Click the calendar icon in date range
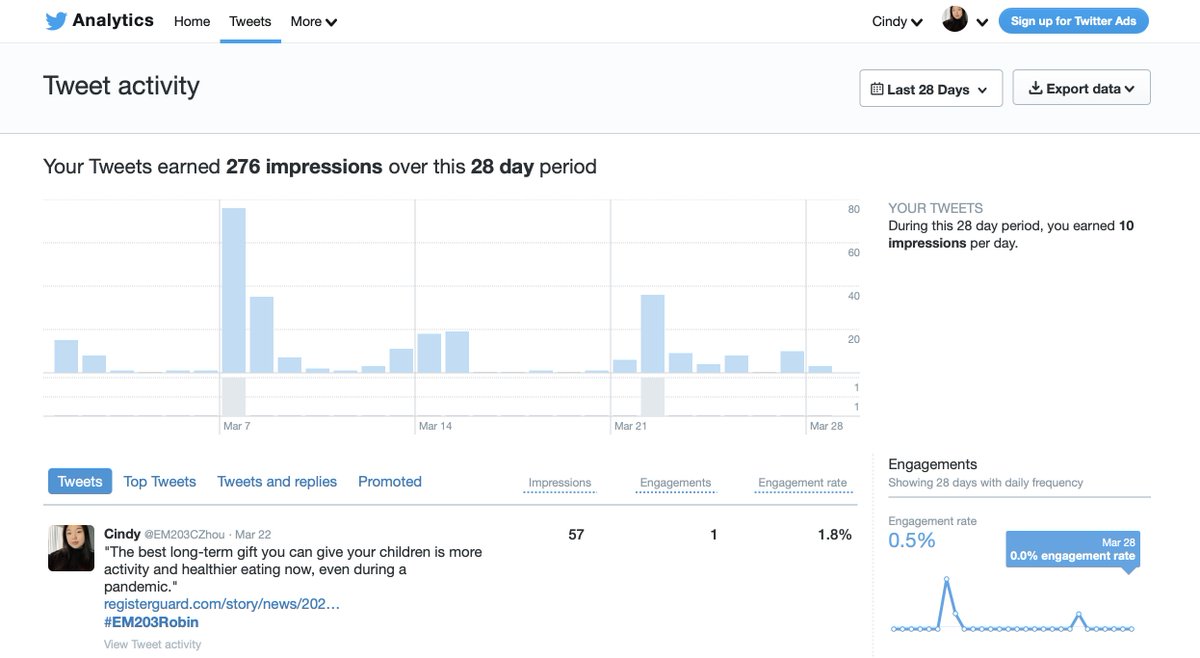The image size is (1200, 658). (877, 89)
